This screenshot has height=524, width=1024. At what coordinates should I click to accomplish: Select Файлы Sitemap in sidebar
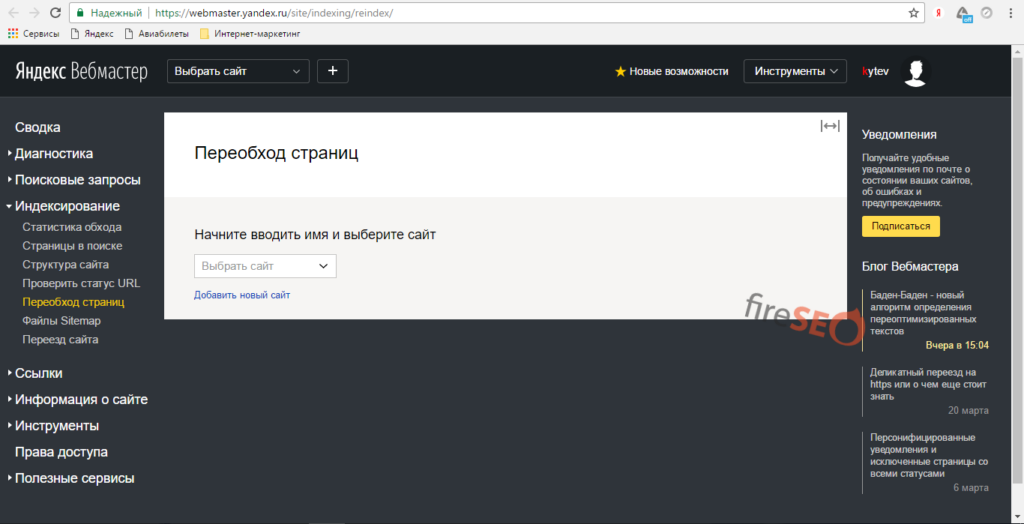coord(61,321)
